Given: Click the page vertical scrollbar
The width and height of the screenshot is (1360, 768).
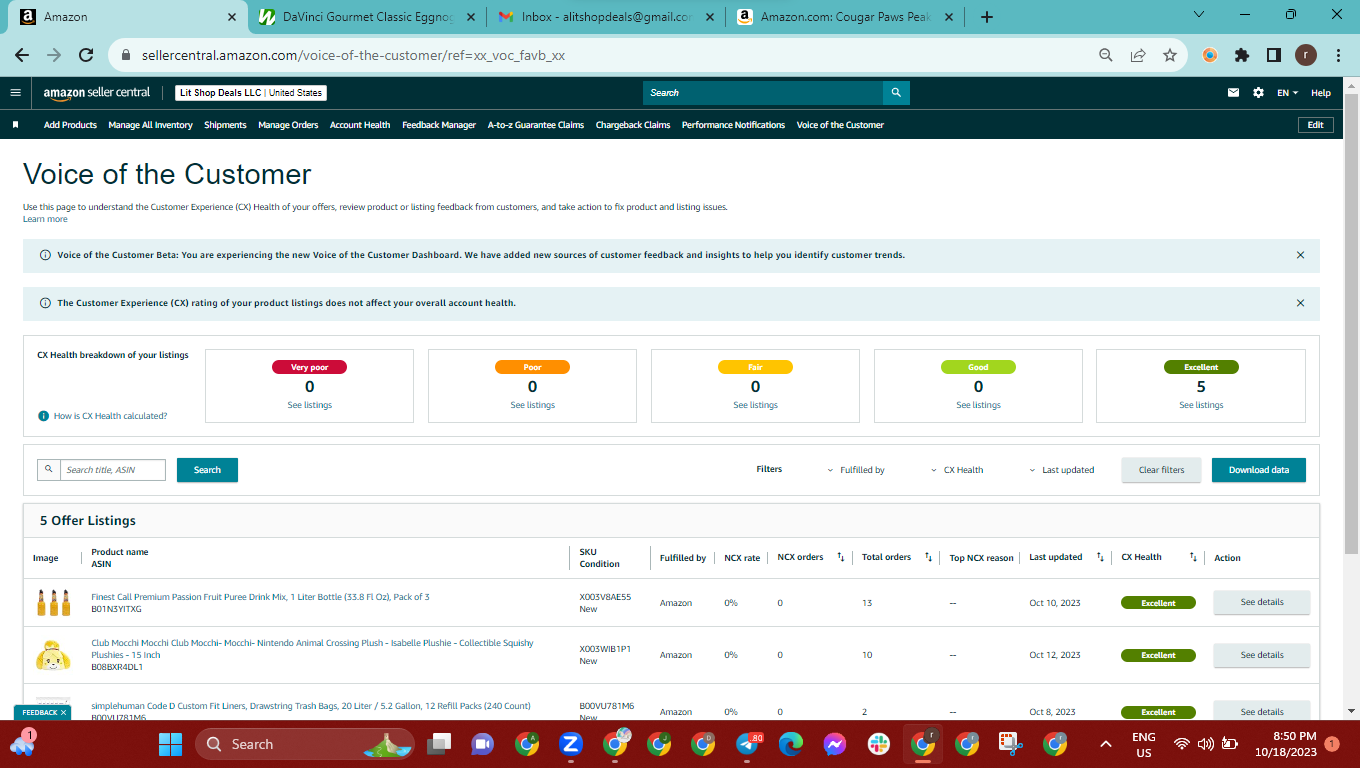Looking at the screenshot, I should (x=1351, y=323).
